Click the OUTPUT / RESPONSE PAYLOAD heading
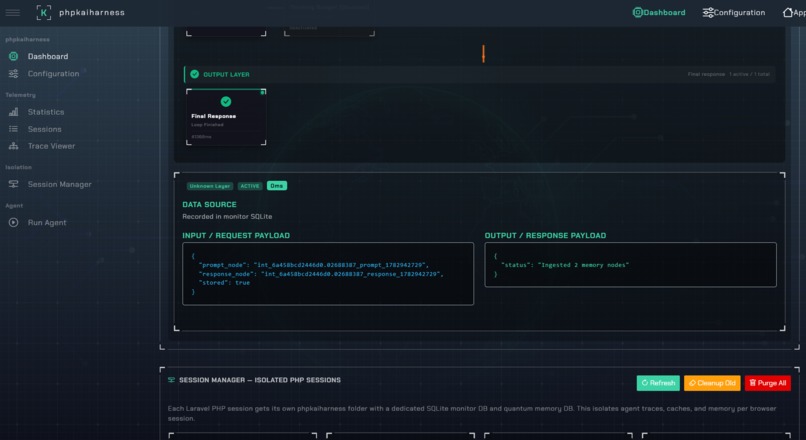Viewport: 806px width, 440px height. (545, 235)
